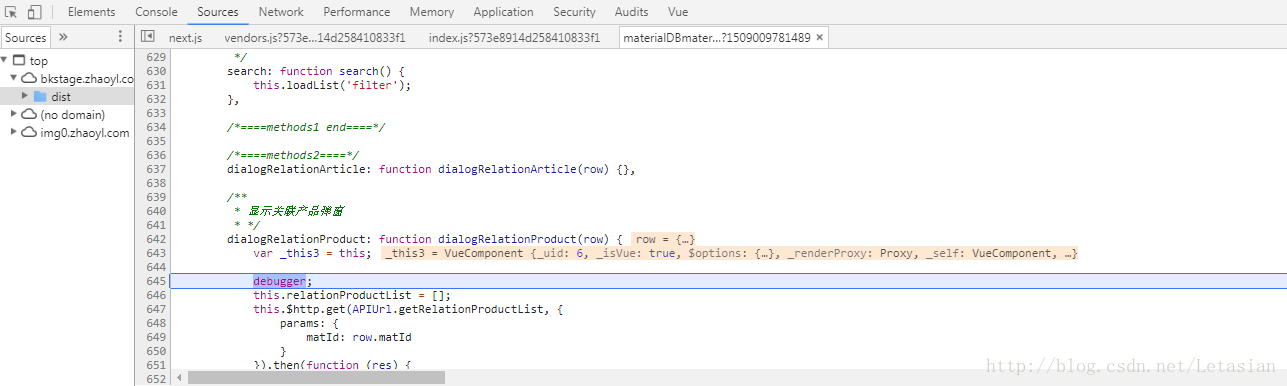The height and width of the screenshot is (386, 1287).
Task: Open the Security tab
Action: point(574,12)
